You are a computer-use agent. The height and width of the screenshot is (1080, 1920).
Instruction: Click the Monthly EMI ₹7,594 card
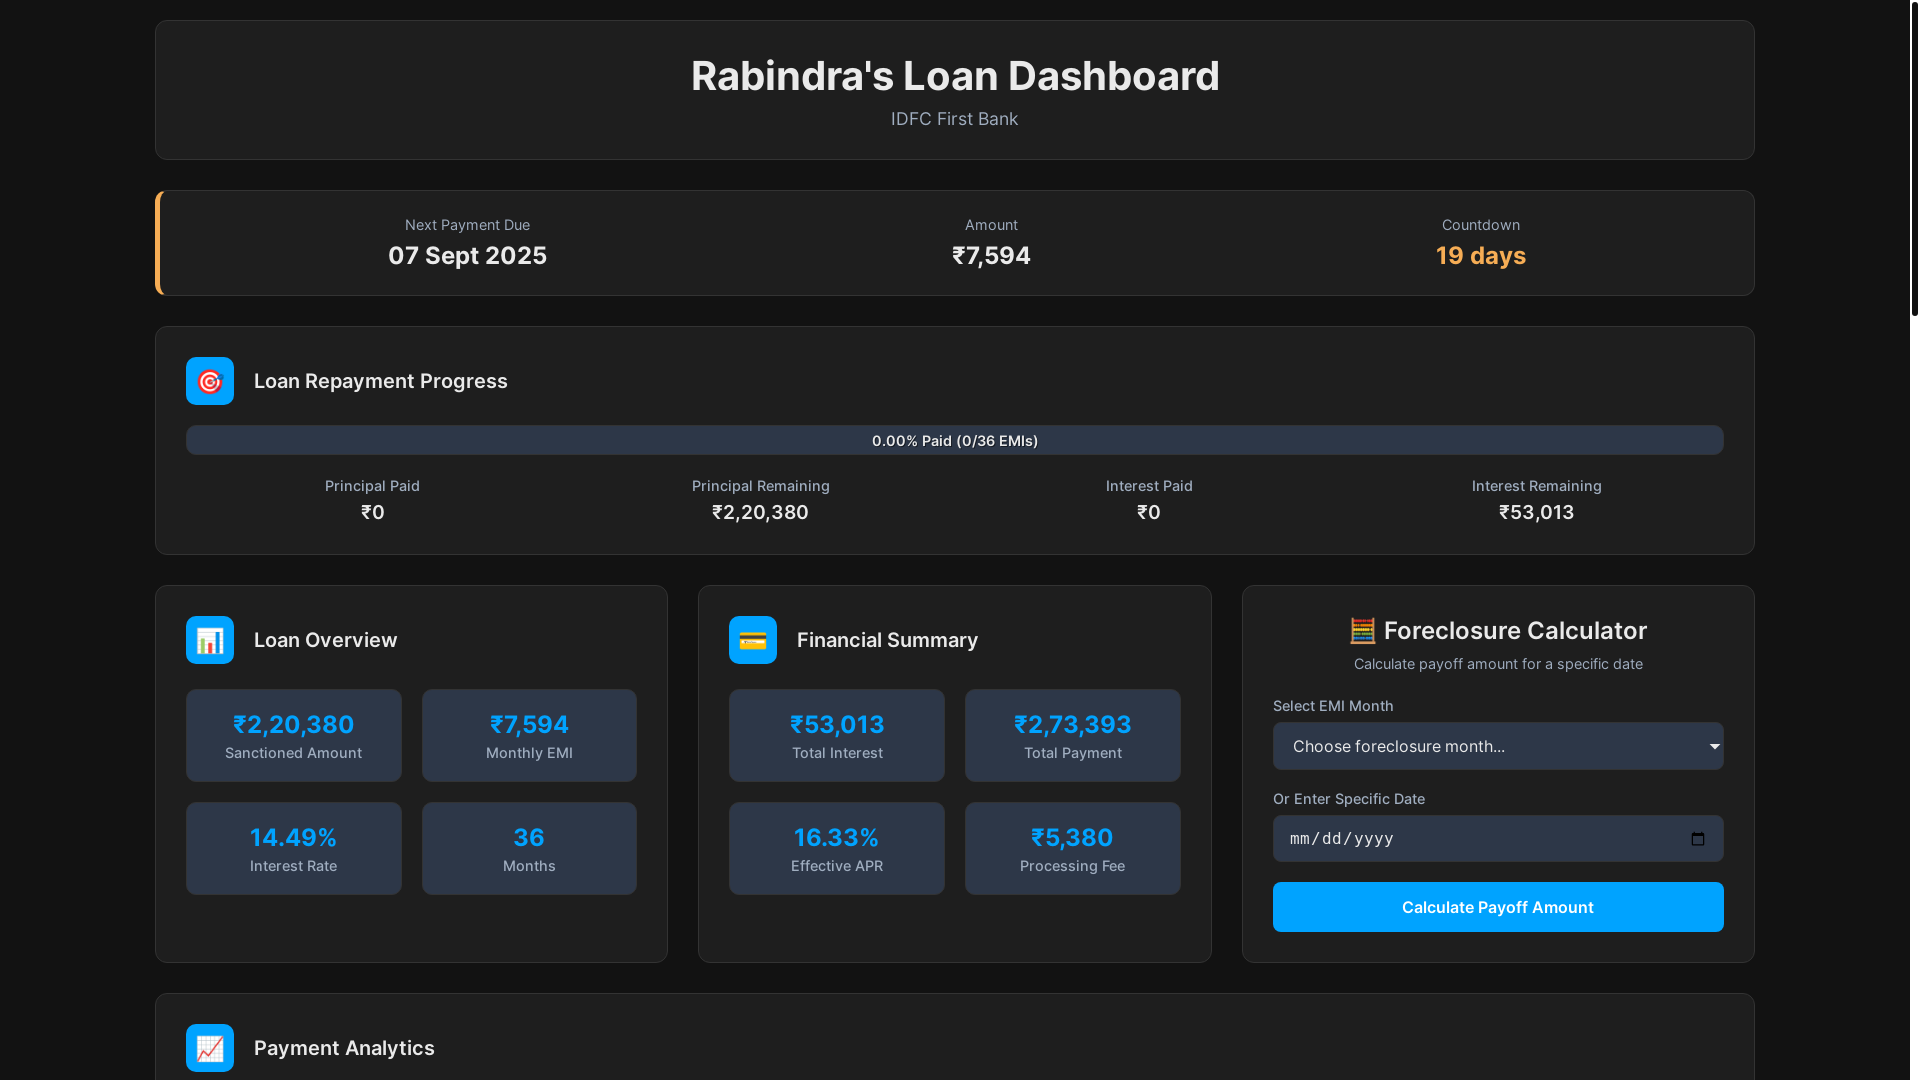tap(529, 735)
